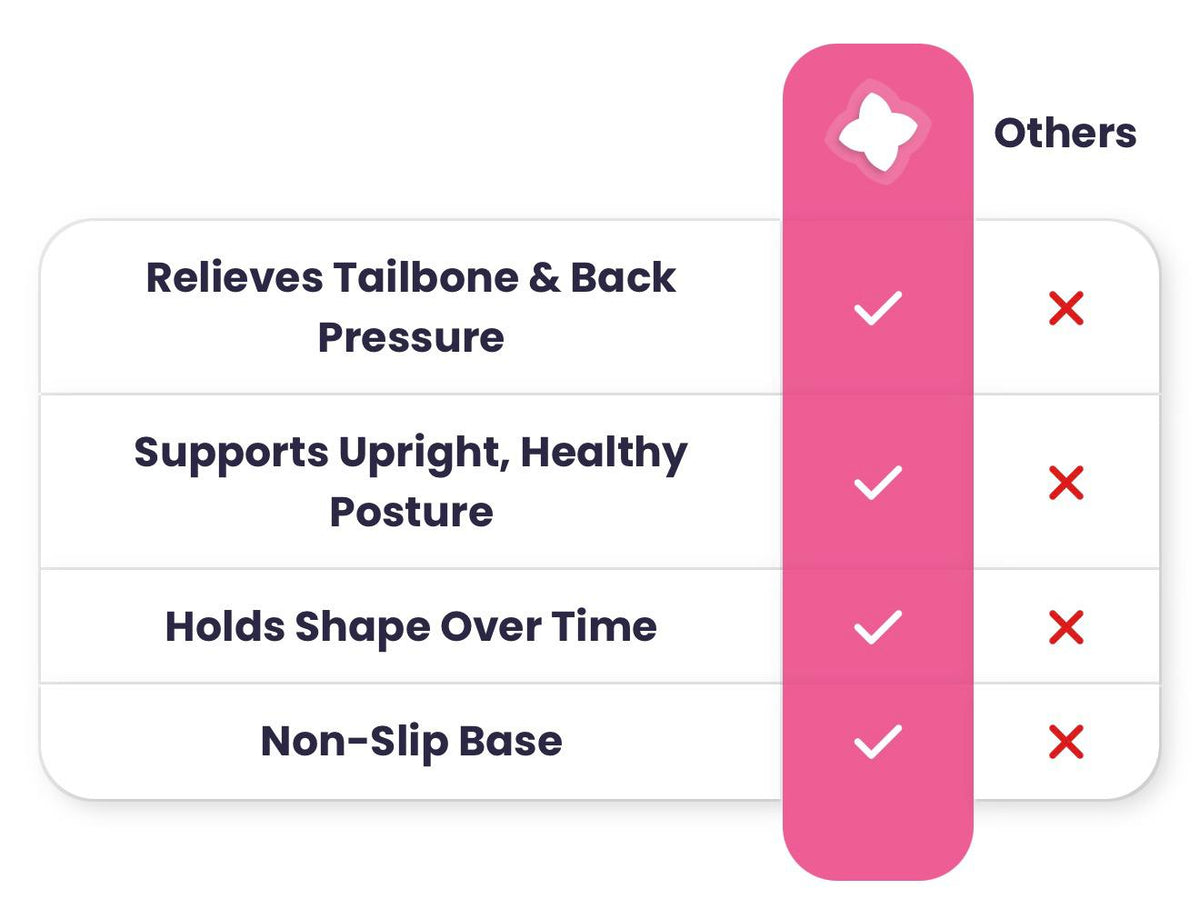Click red X beside Holds Shape Over Time
The height and width of the screenshot is (909, 1200).
tap(1066, 627)
